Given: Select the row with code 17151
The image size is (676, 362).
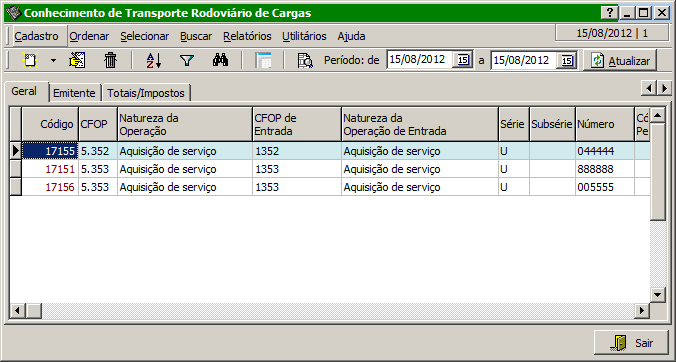Looking at the screenshot, I should [330, 169].
